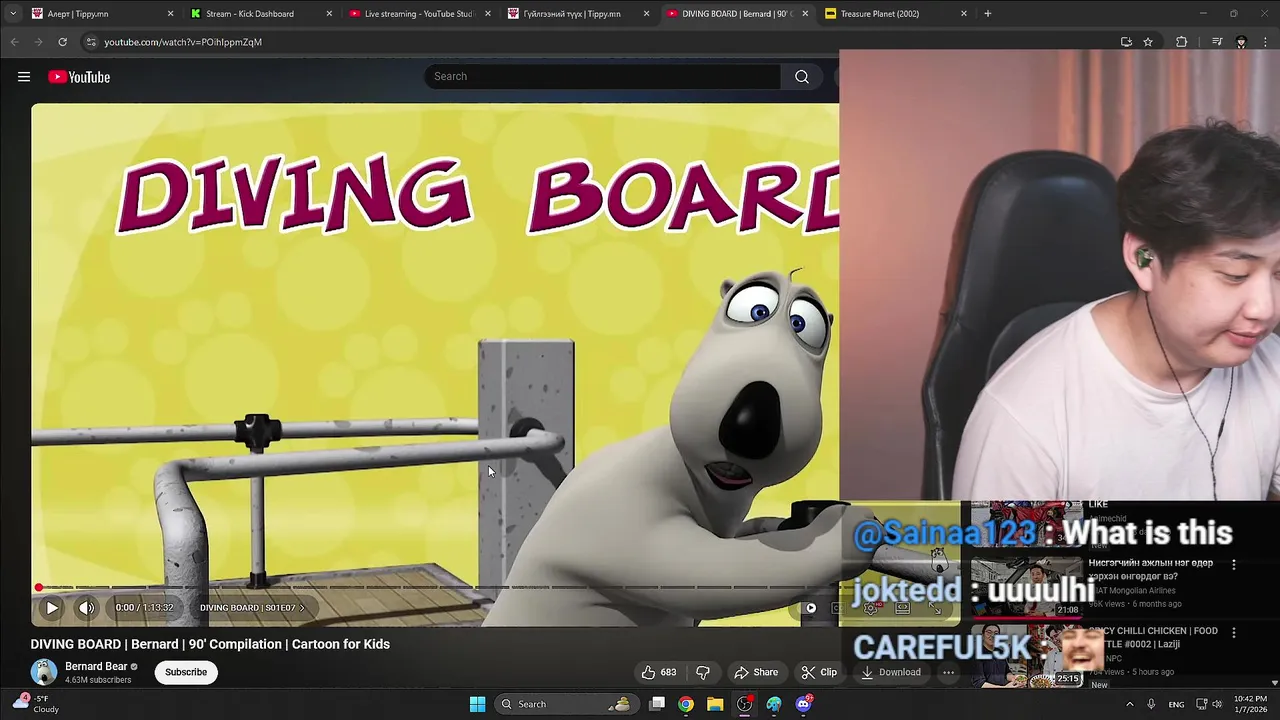Open the MIAT Mongolian Airlines suggested video thumbnail

coord(1027,586)
